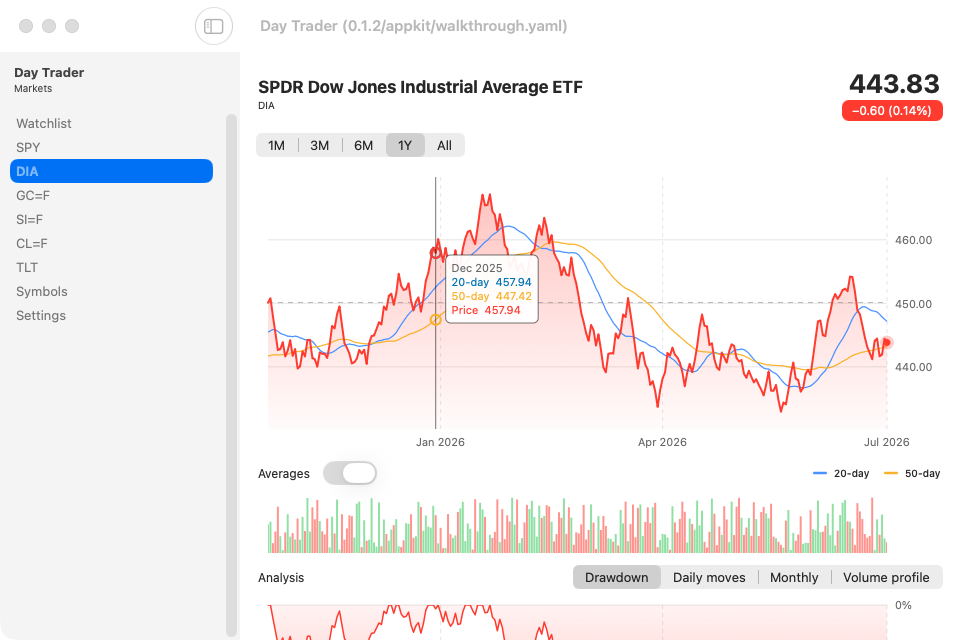Select SI=F in the sidebar

pyautogui.click(x=111, y=219)
